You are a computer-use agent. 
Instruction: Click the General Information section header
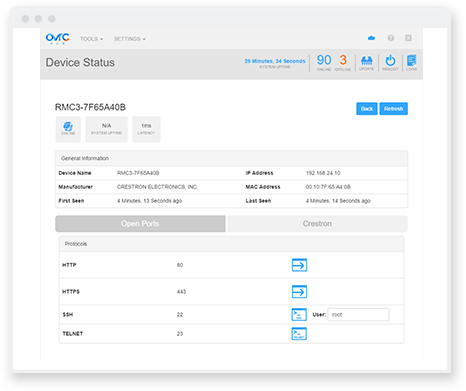pos(231,158)
